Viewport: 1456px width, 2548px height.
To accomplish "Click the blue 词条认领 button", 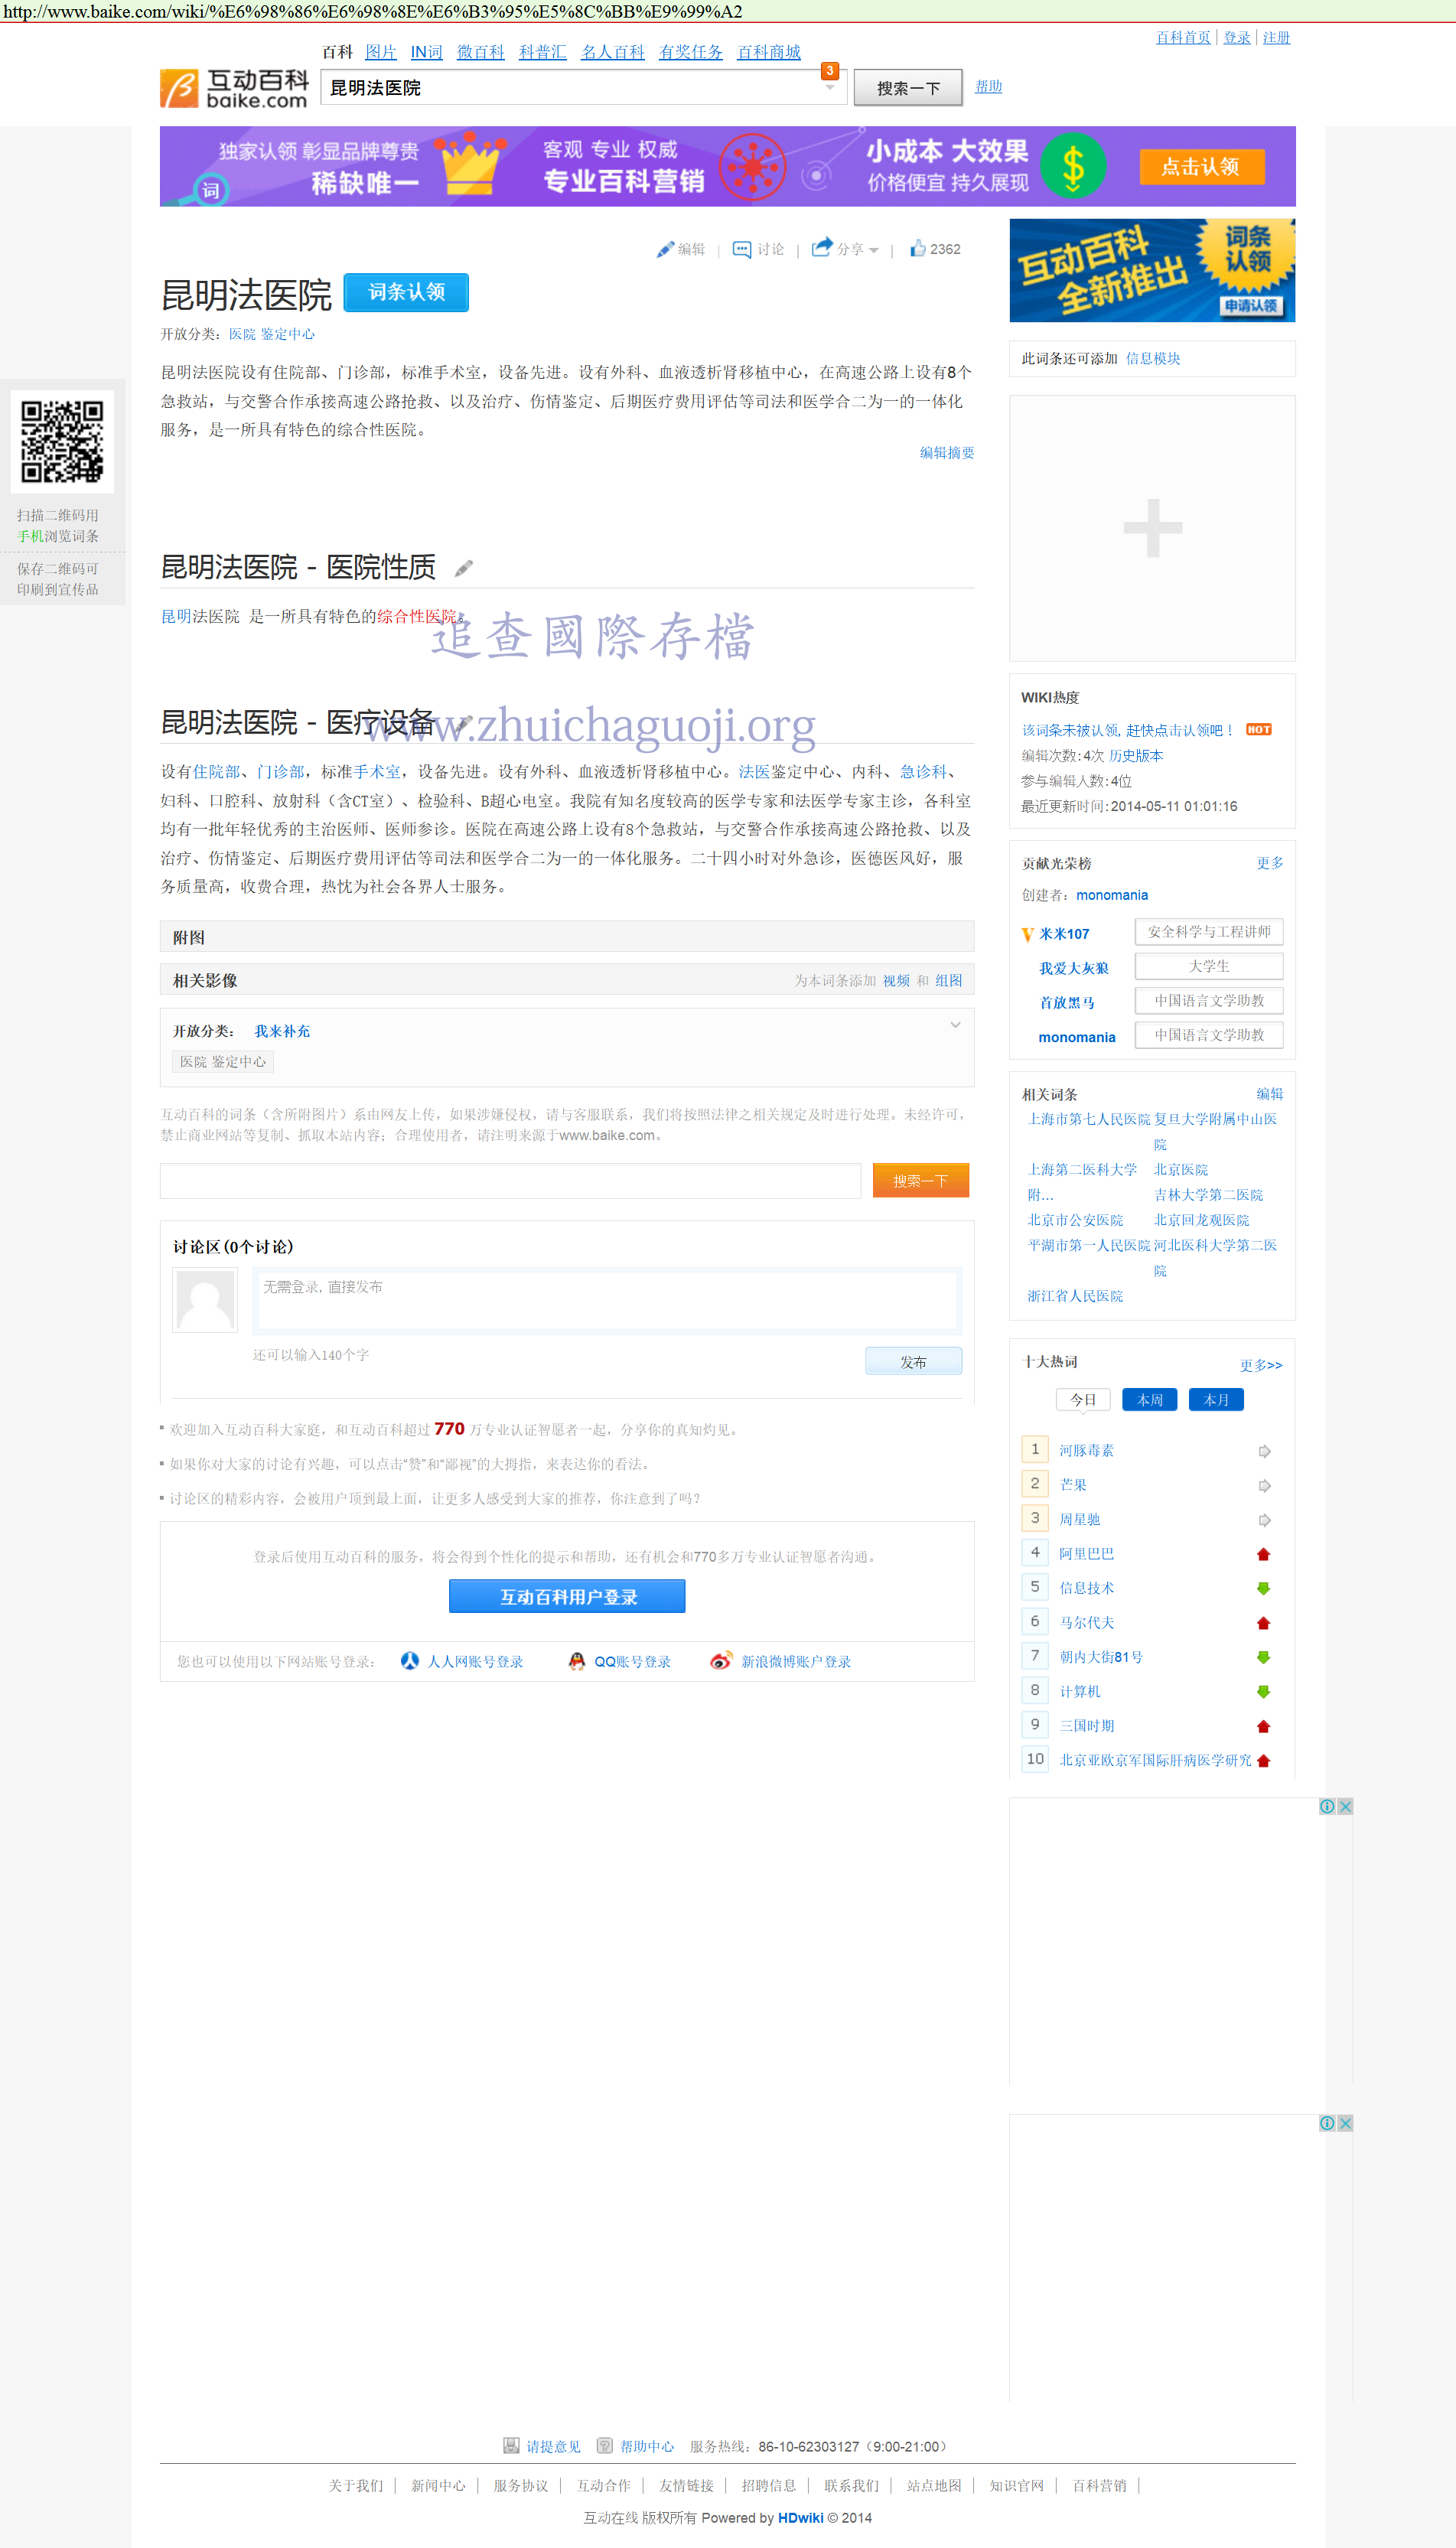I will (x=406, y=292).
